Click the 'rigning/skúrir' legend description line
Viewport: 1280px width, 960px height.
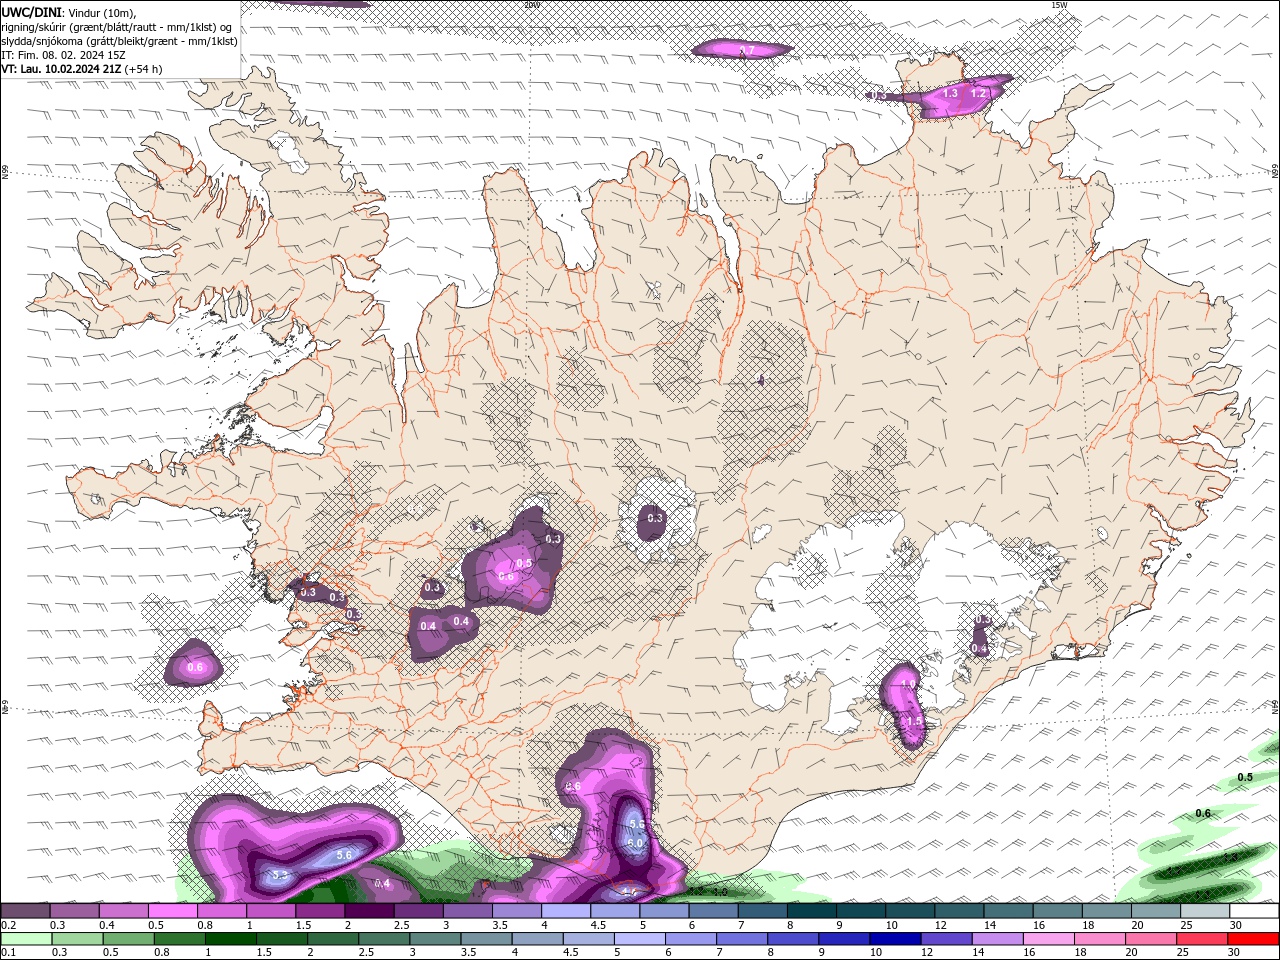118,27
